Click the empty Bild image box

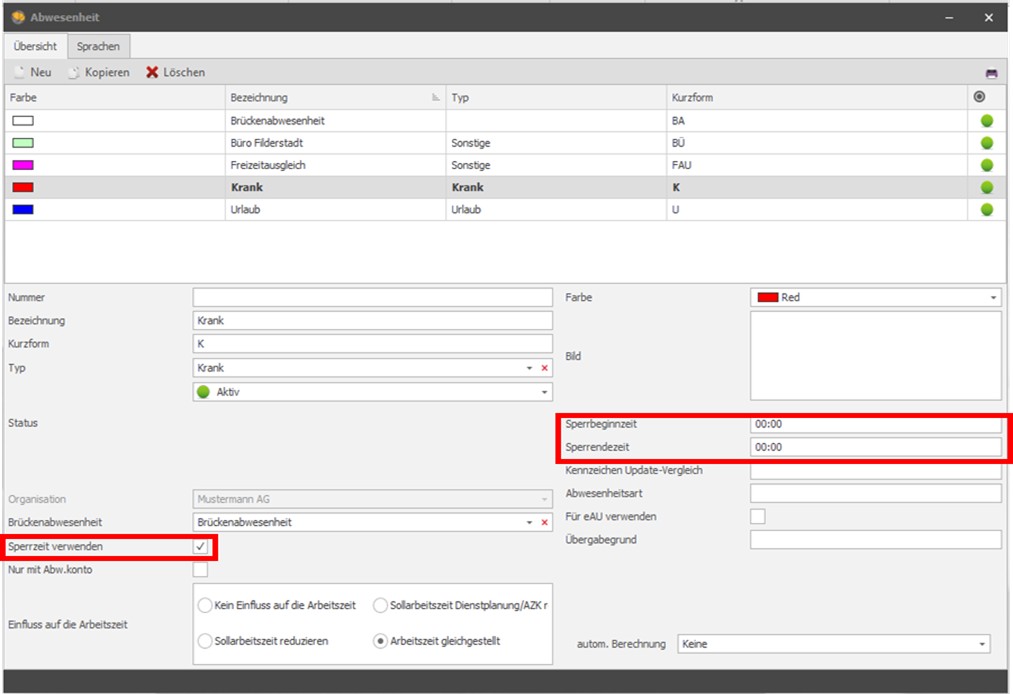875,356
